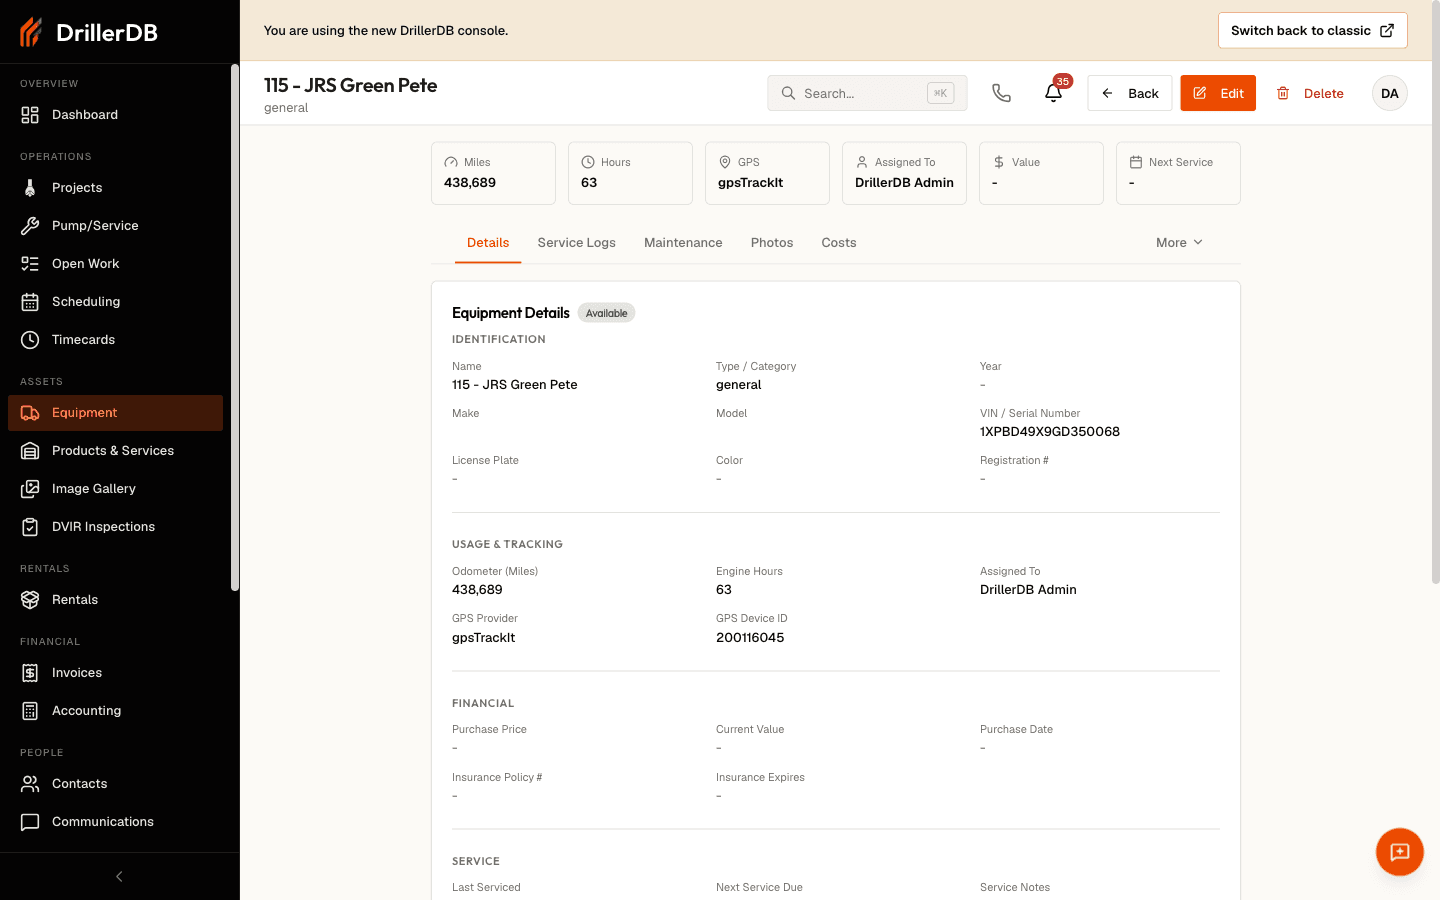
Task: Open Invoices page
Action: 115,673
